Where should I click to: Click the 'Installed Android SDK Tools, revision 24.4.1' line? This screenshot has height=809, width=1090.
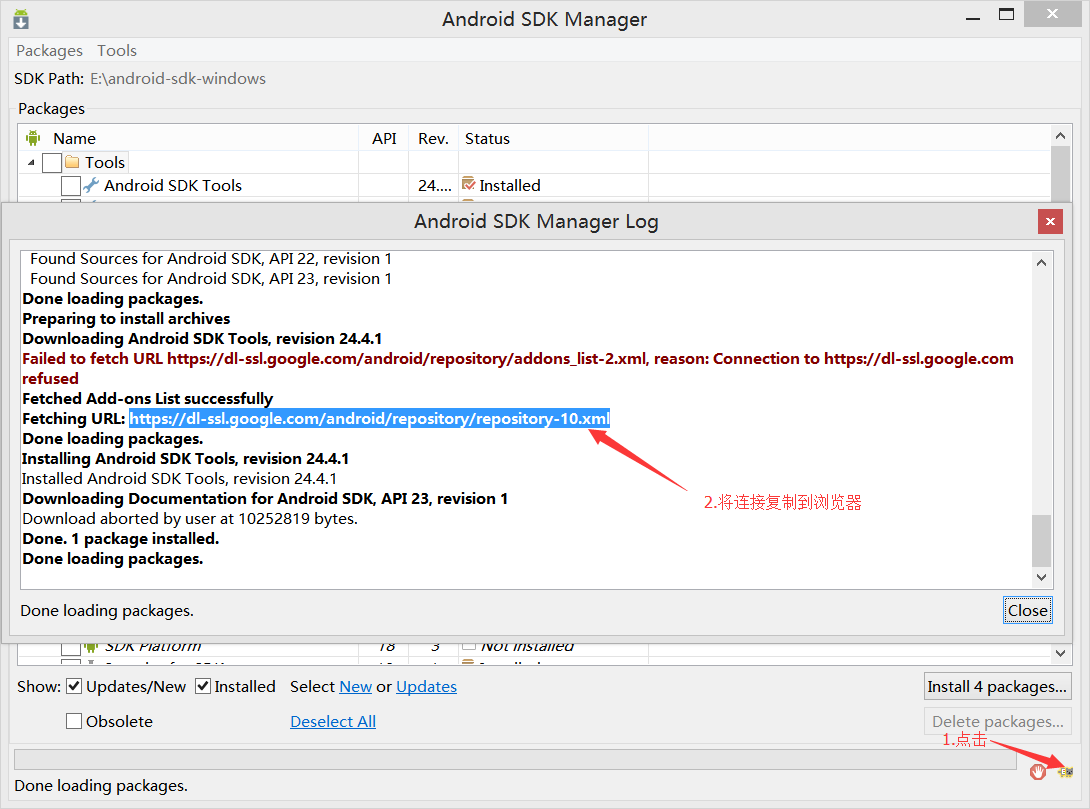pyautogui.click(x=179, y=479)
